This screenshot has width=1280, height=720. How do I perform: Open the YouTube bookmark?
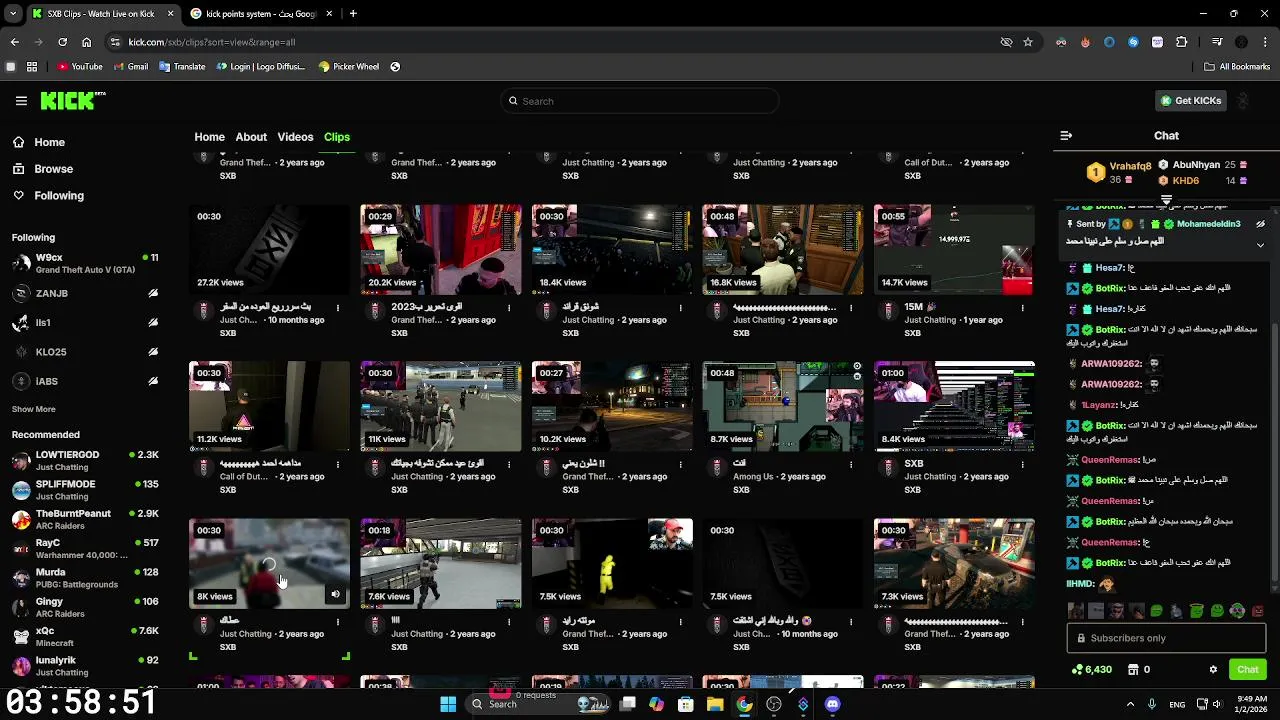(x=80, y=67)
